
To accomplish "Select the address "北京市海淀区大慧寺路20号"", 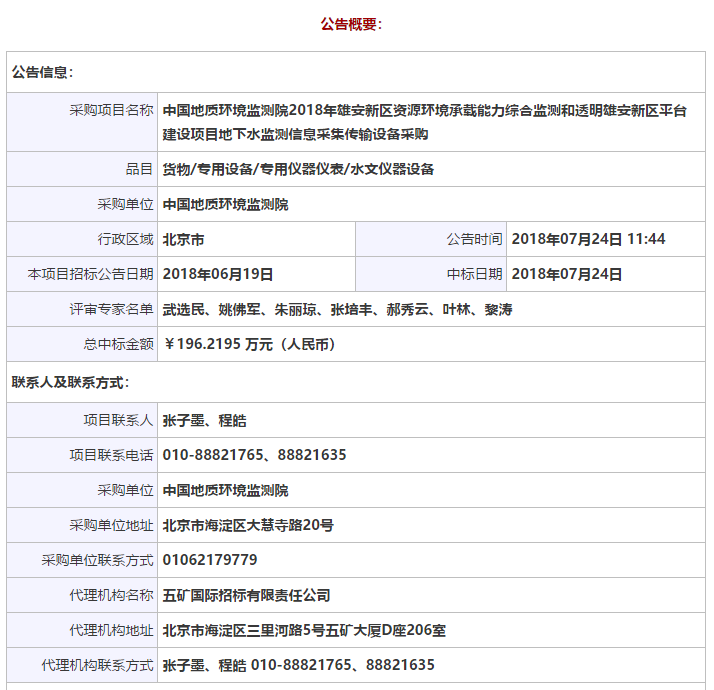I will click(248, 525).
